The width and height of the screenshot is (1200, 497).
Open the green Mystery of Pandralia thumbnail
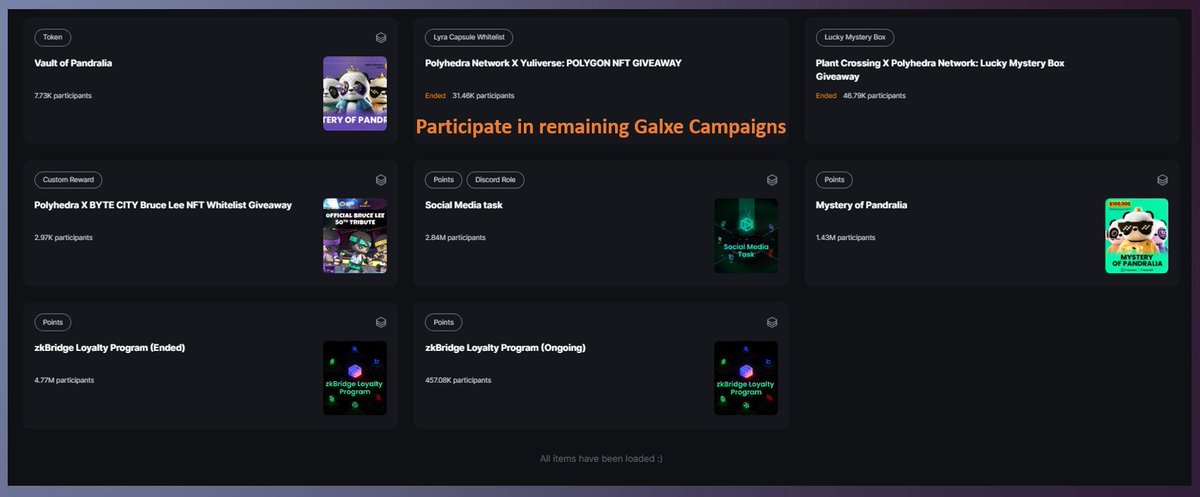click(1136, 236)
